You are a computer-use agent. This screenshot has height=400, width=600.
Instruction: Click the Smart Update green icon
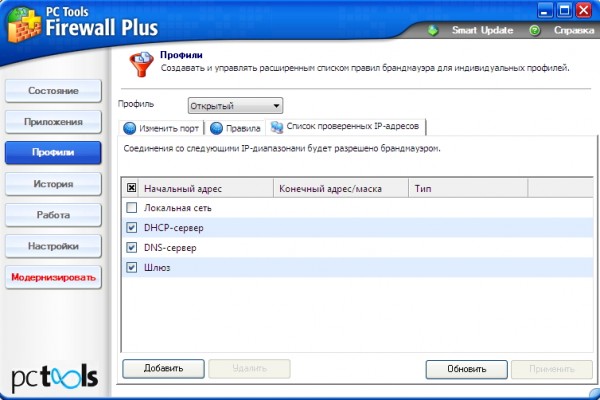[433, 30]
